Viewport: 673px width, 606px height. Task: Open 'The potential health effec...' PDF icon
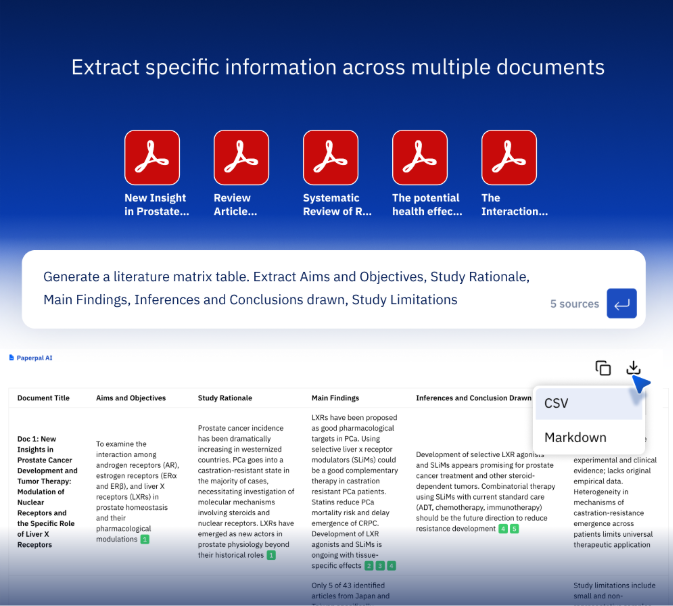(x=420, y=158)
